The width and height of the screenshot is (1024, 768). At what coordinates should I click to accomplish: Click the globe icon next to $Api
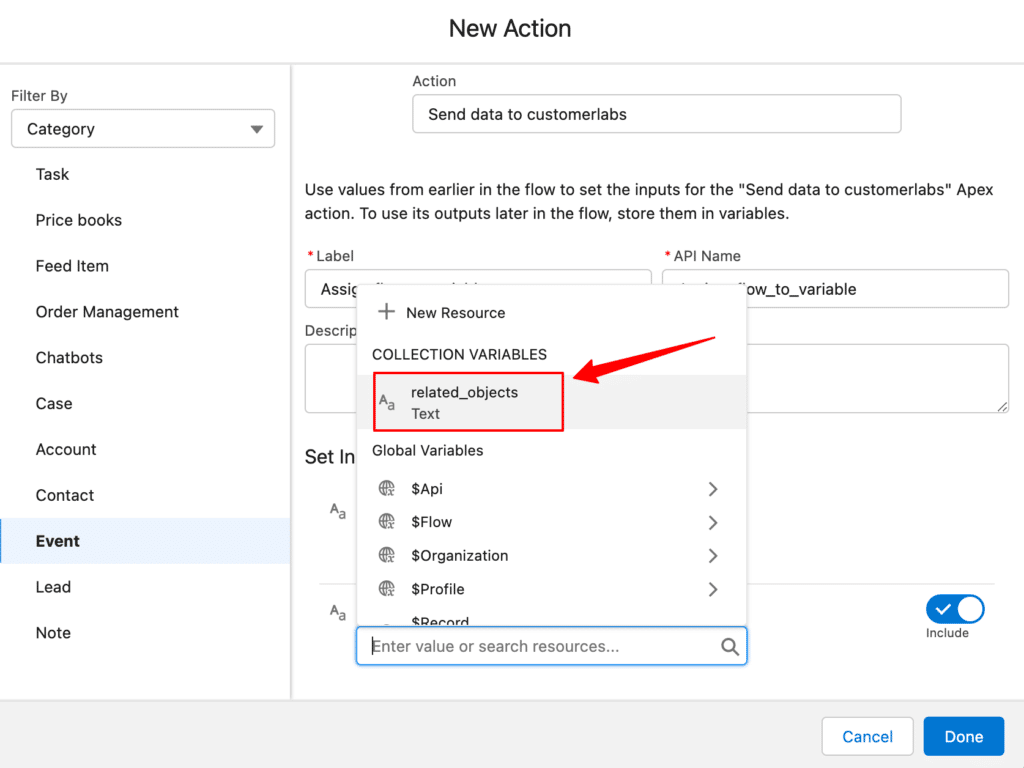coord(387,488)
